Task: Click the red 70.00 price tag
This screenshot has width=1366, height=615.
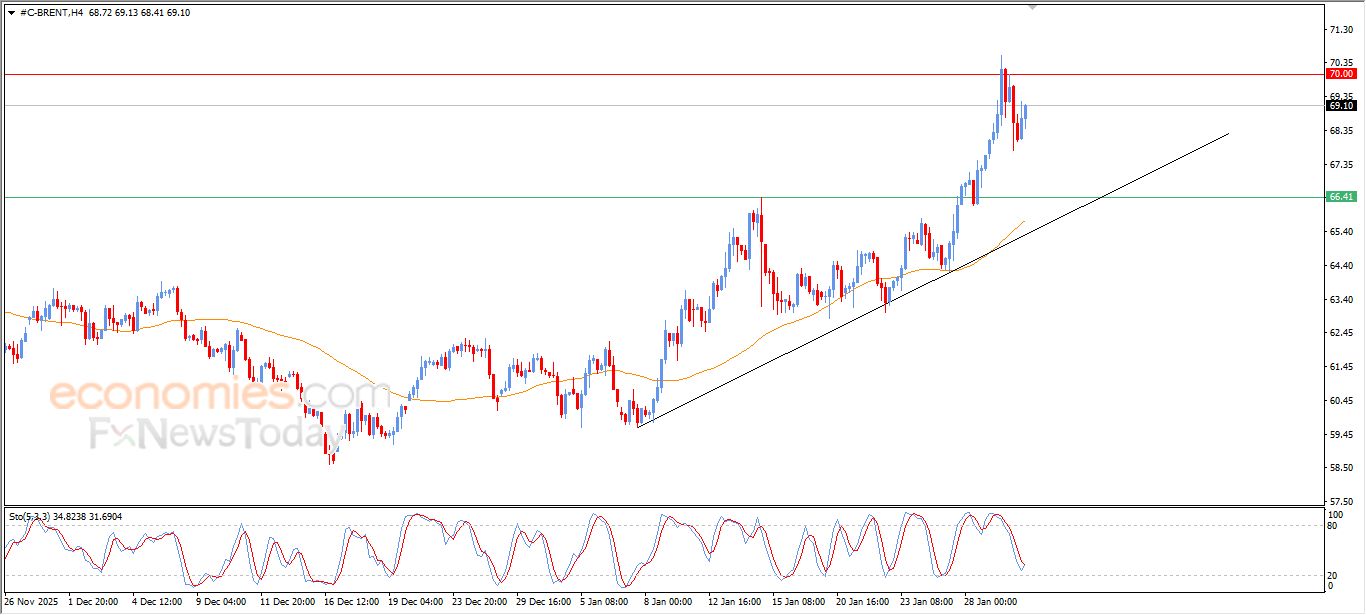Action: point(1340,74)
